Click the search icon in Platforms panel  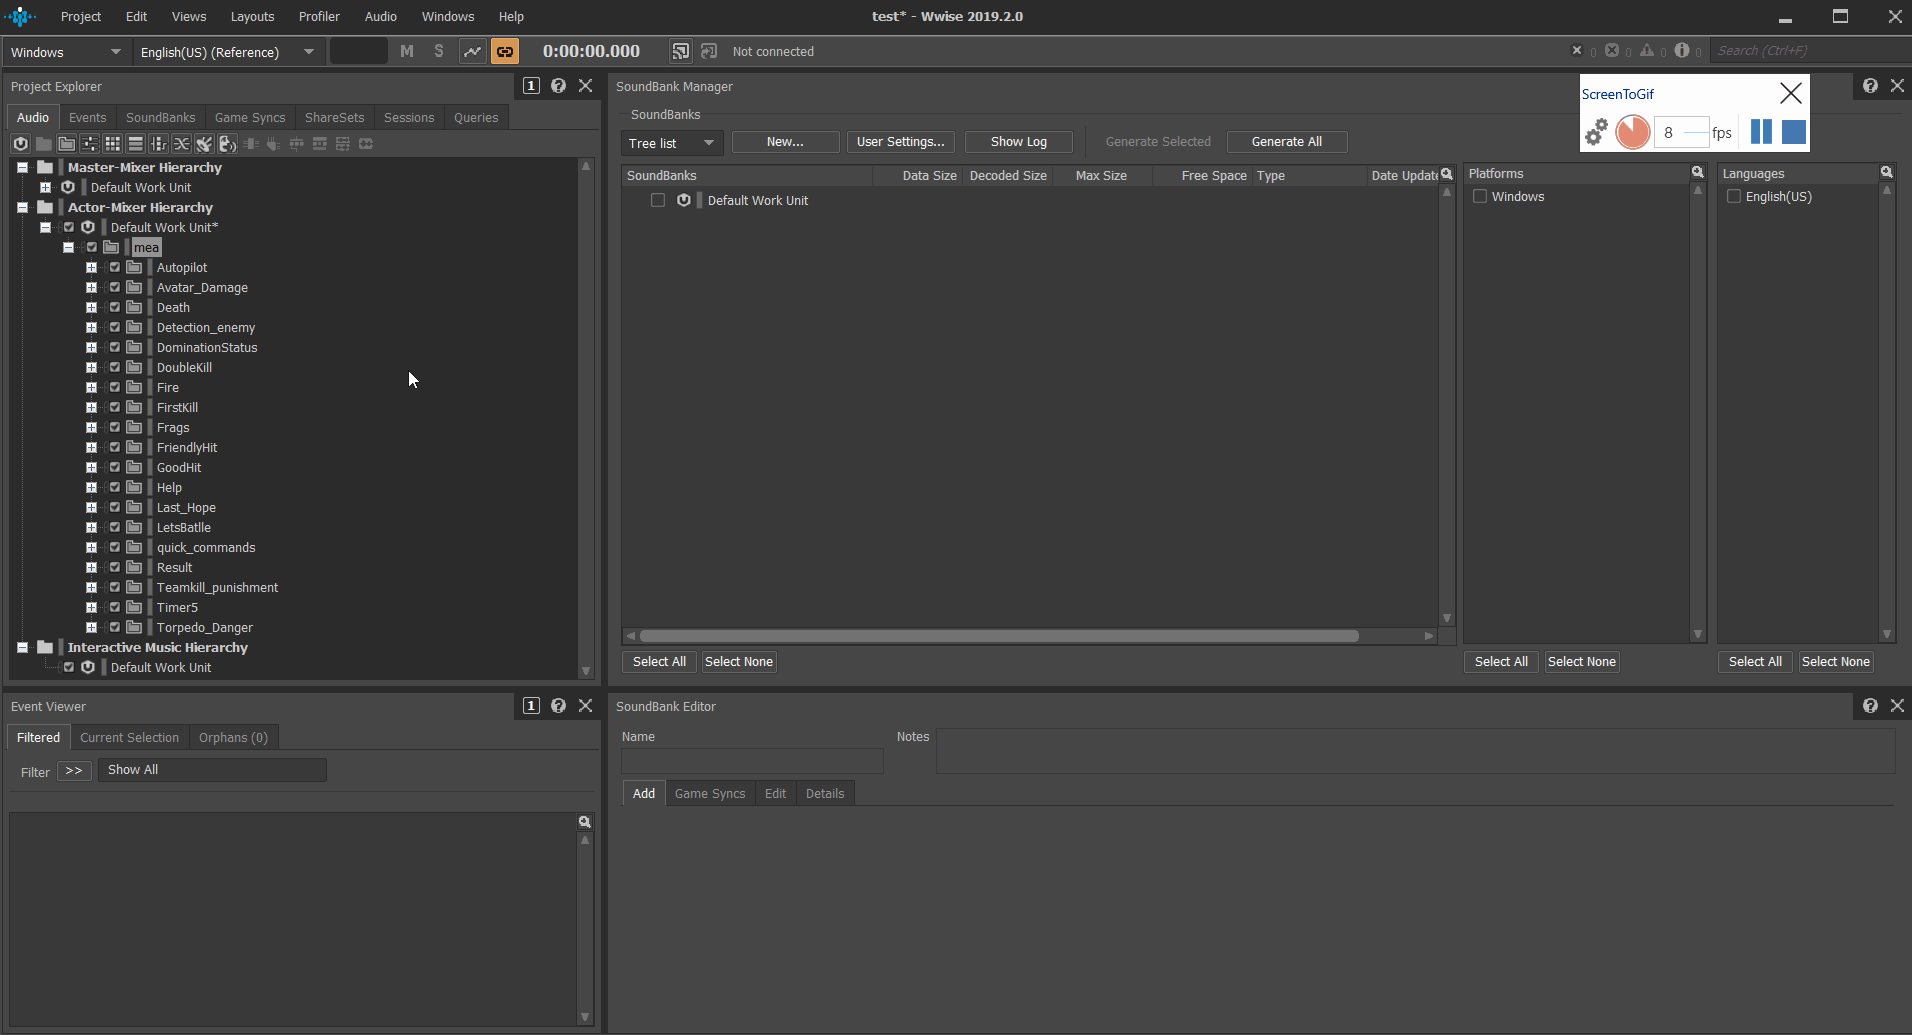1697,173
